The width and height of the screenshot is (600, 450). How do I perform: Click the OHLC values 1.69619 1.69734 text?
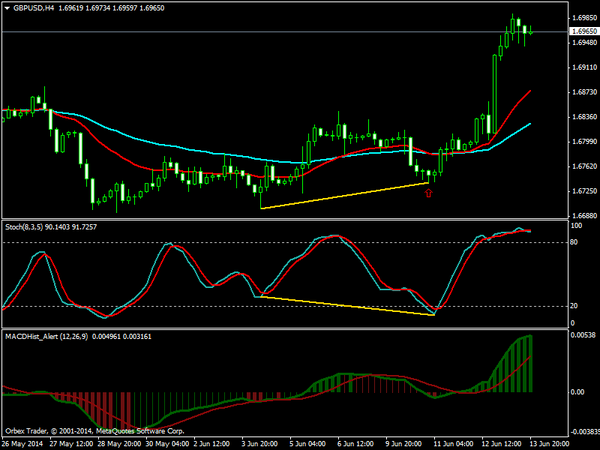pyautogui.click(x=84, y=8)
